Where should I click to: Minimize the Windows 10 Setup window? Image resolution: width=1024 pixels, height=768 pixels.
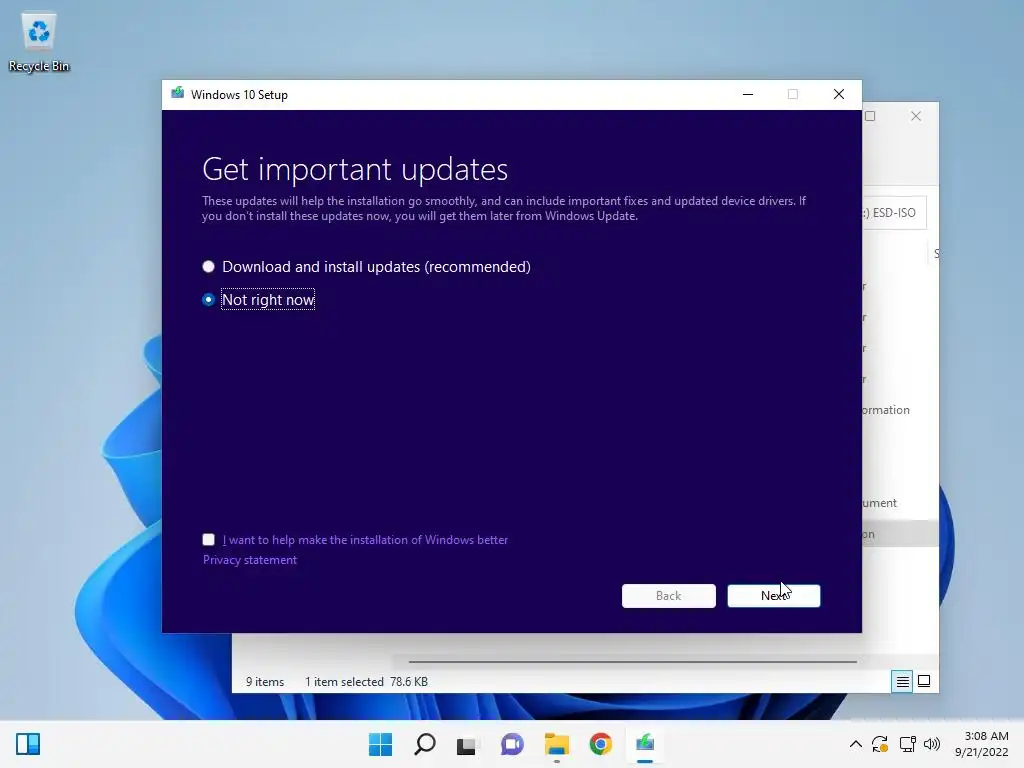[748, 94]
